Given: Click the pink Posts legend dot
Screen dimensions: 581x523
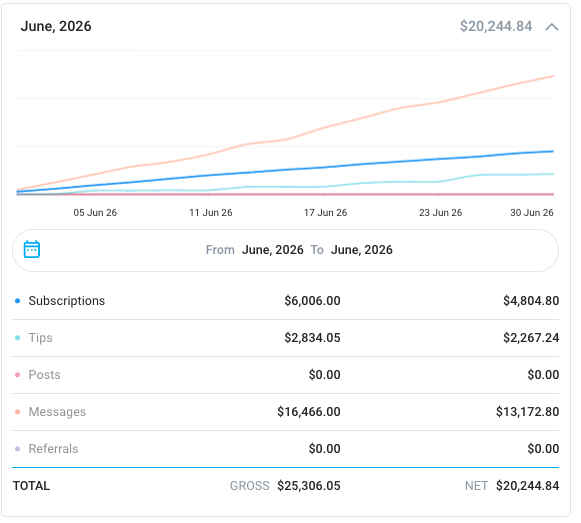Looking at the screenshot, I should click(x=17, y=375).
